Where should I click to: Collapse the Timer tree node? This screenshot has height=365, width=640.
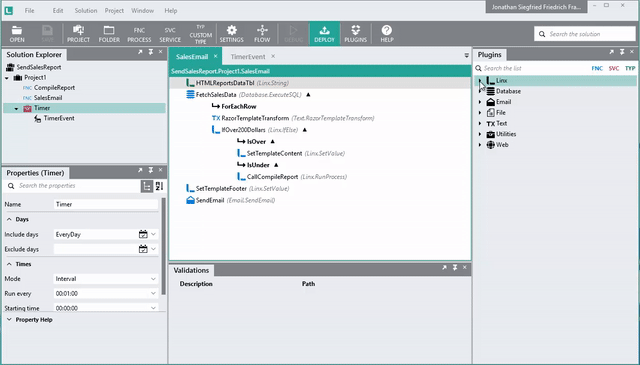click(16, 109)
